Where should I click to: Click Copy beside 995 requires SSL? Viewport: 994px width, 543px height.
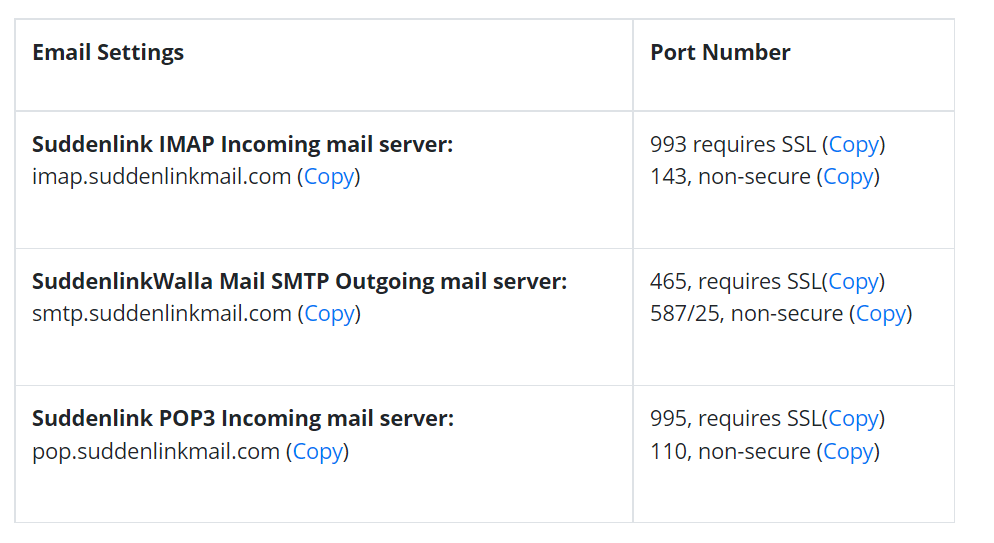coord(853,419)
